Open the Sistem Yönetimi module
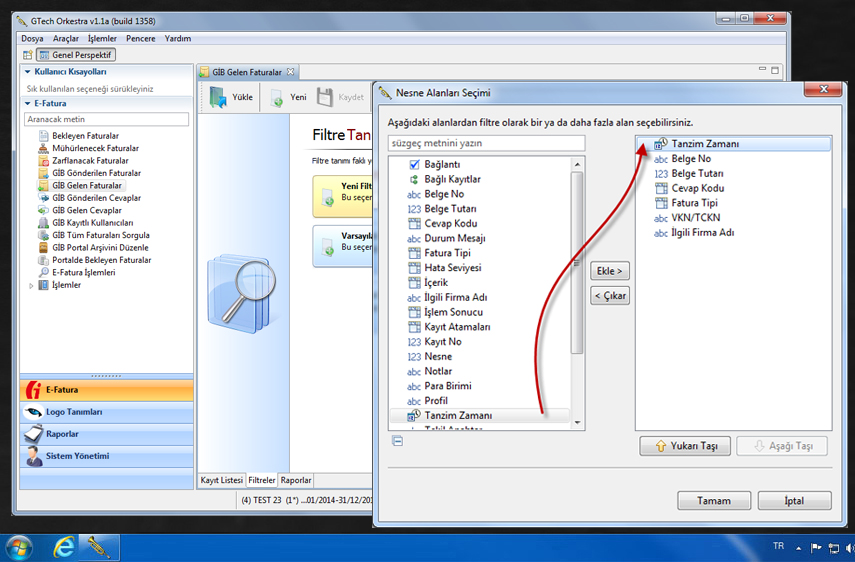 106,456
